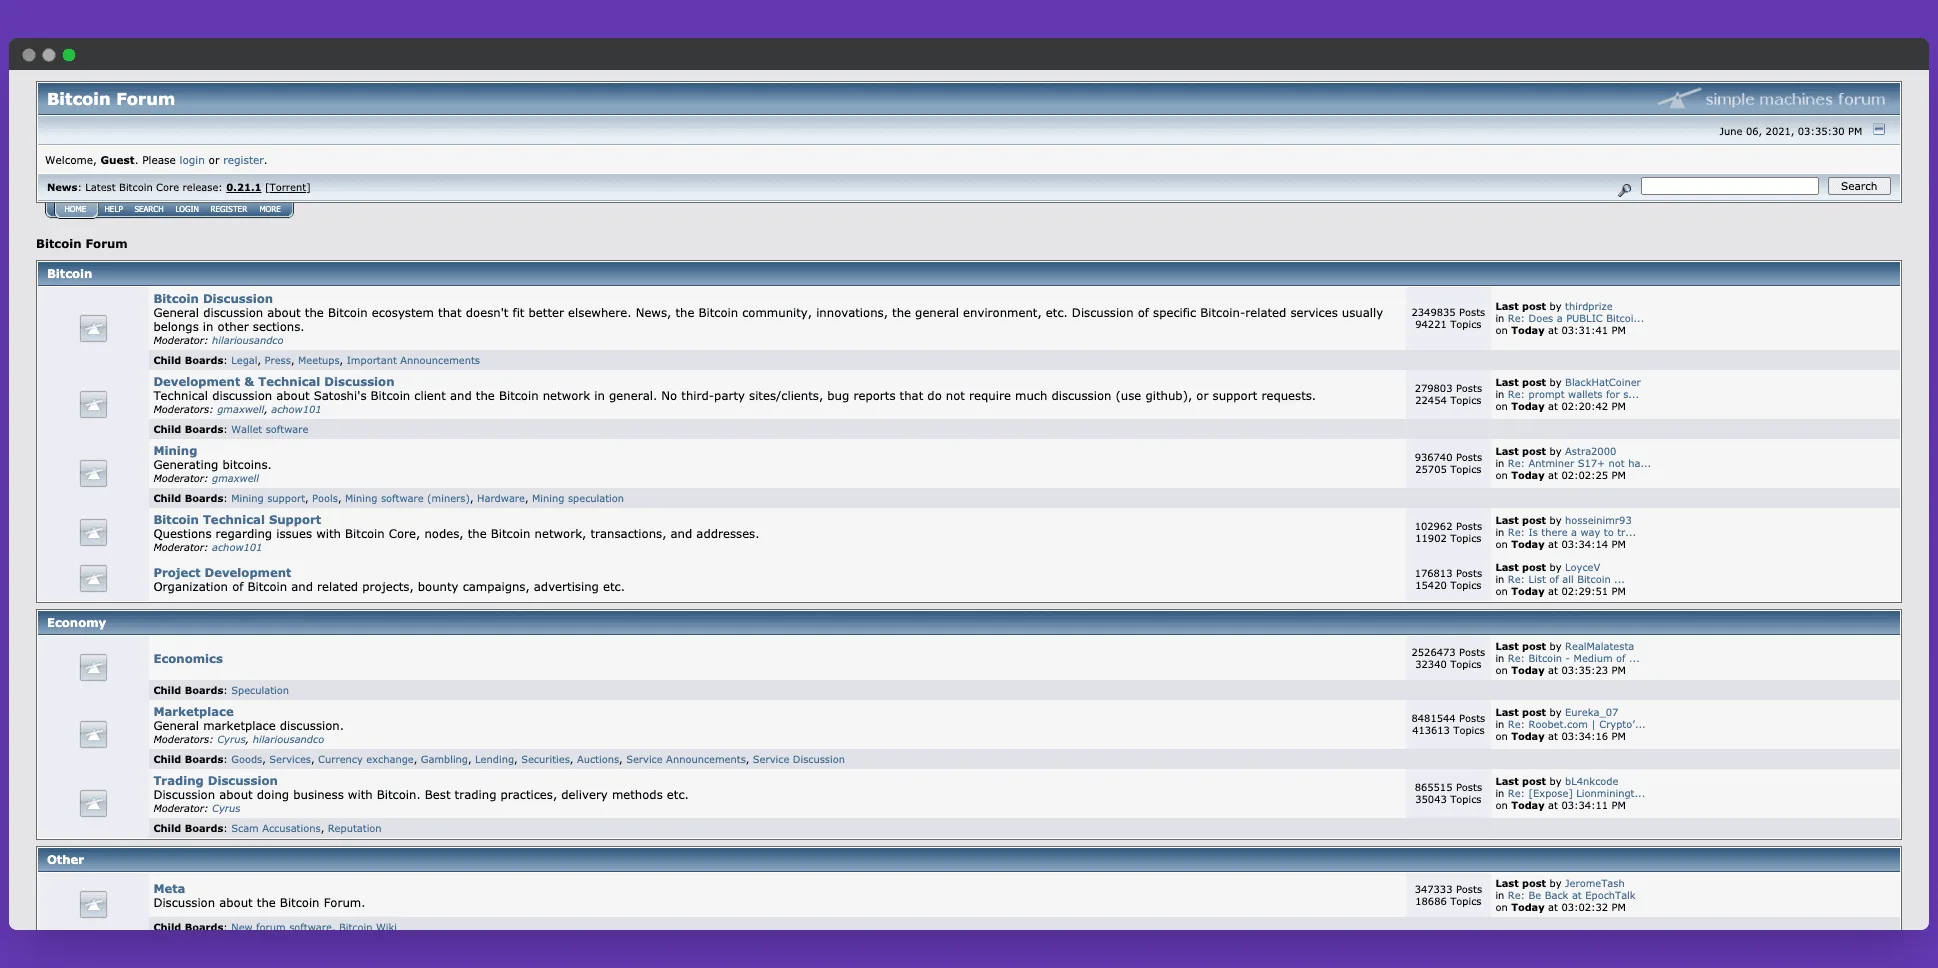Go to the Gambling child board

tap(444, 760)
